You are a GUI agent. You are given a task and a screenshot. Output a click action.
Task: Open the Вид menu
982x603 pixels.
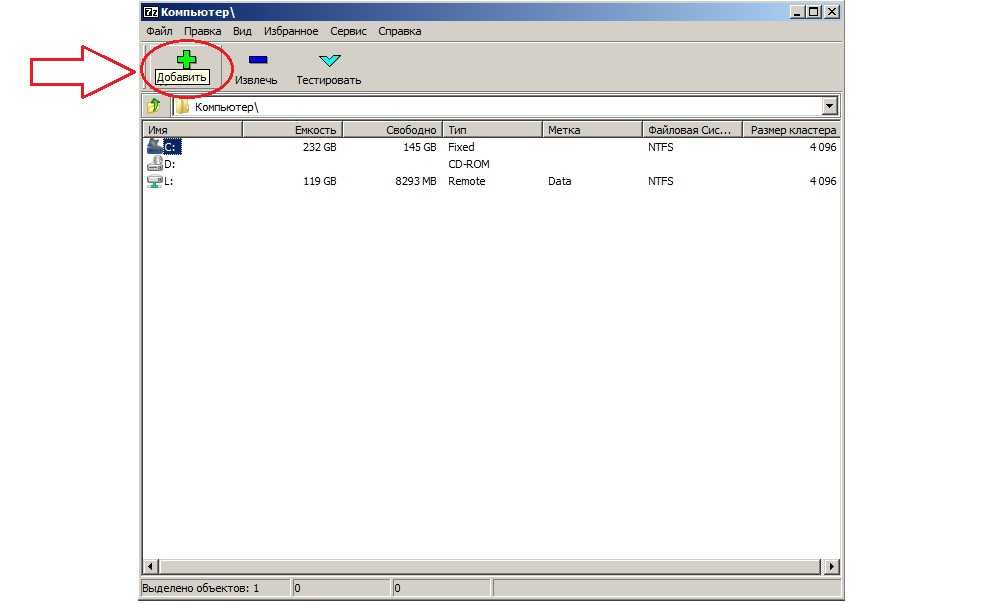pos(242,31)
